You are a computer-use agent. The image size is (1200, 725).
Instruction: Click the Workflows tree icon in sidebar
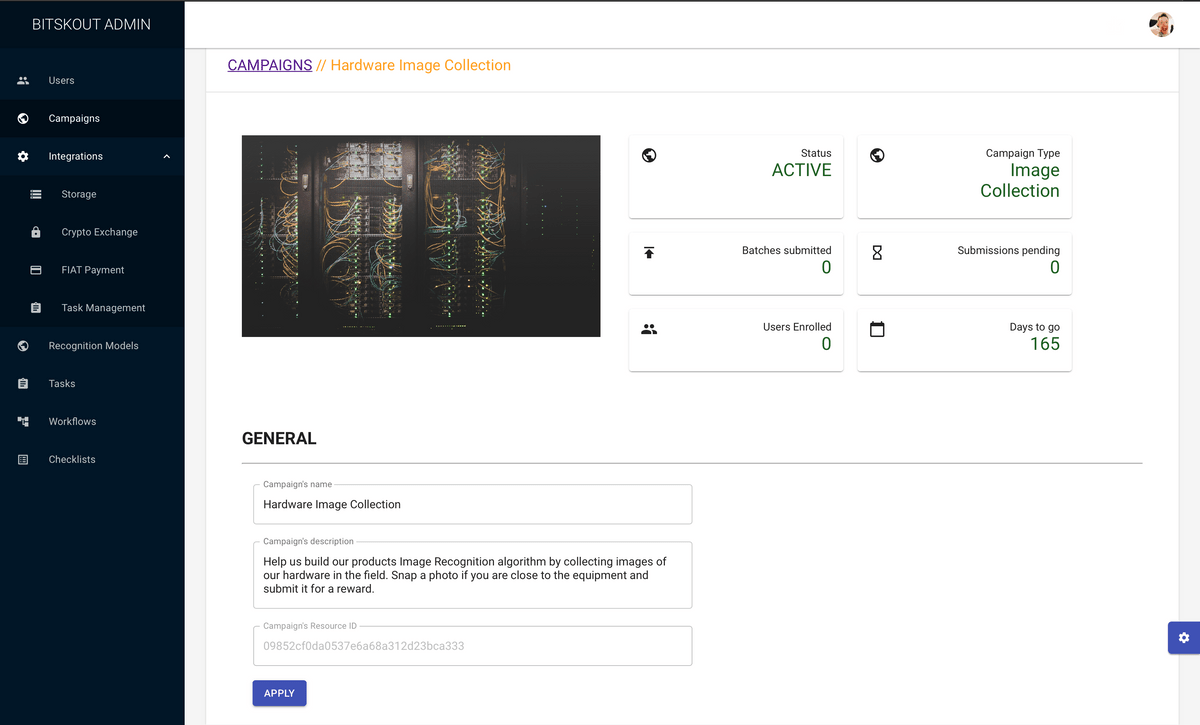[x=23, y=422]
